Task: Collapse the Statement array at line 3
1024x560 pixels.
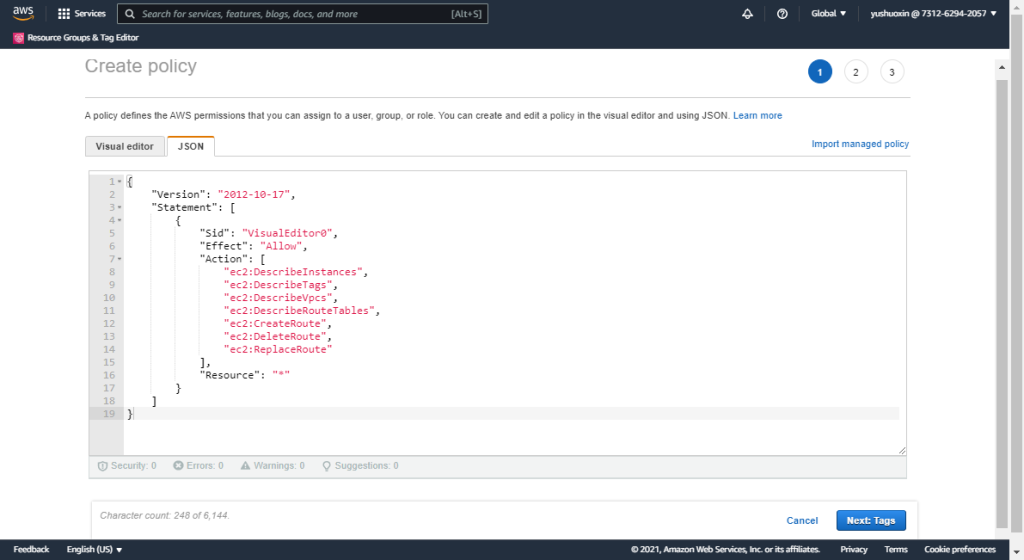Action: (x=120, y=207)
